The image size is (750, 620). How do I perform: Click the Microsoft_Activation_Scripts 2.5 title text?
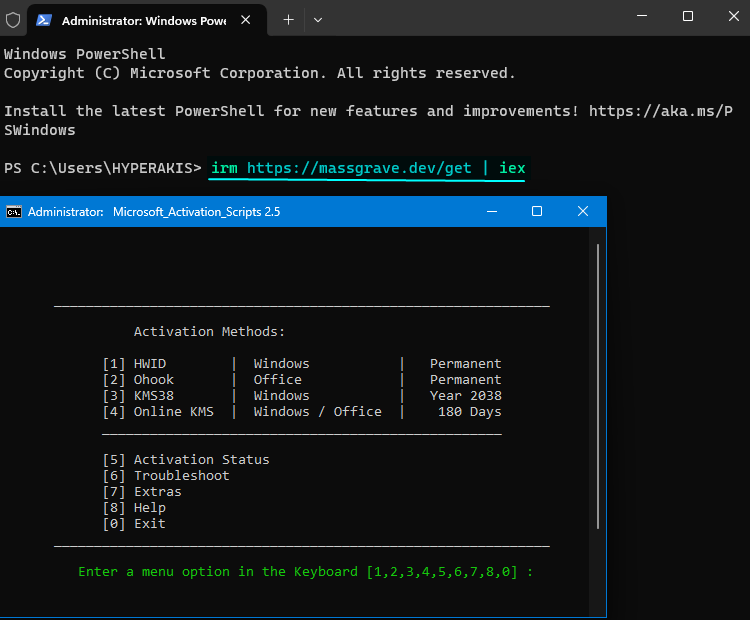coord(197,212)
